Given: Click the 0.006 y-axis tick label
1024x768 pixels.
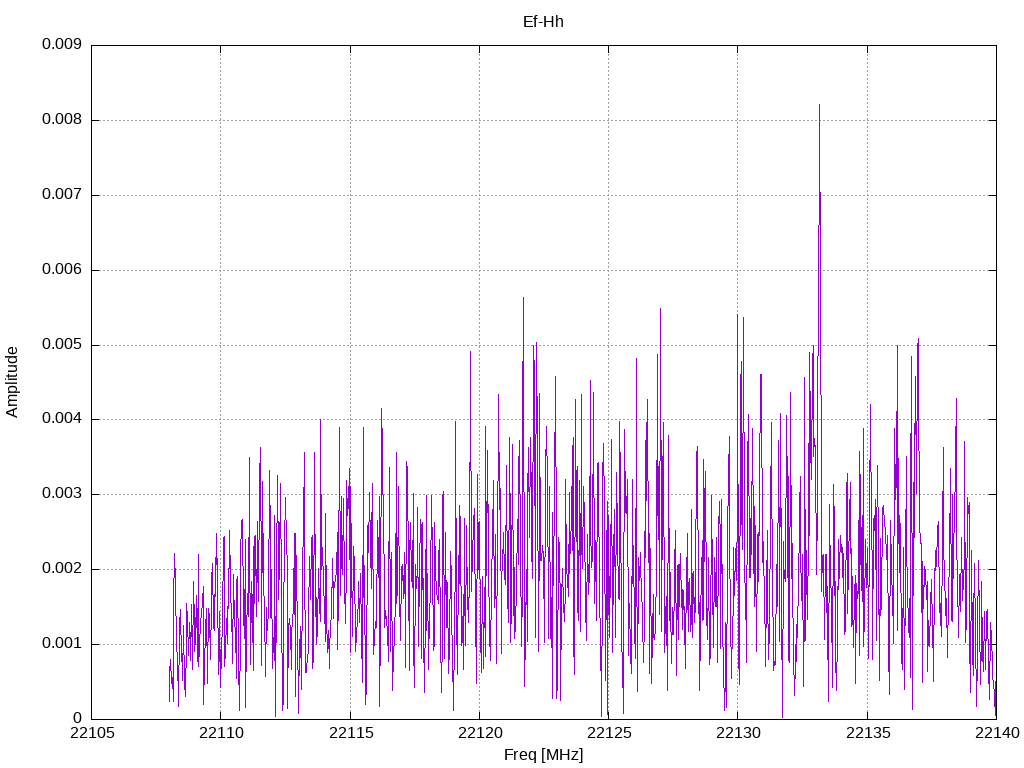Looking at the screenshot, I should point(62,270).
